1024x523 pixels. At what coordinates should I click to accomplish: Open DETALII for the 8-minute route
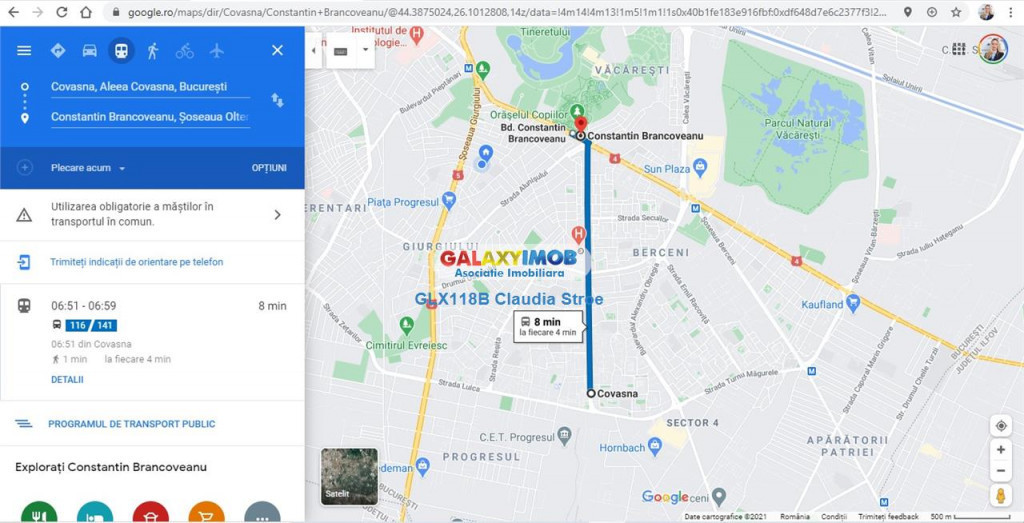[x=67, y=379]
